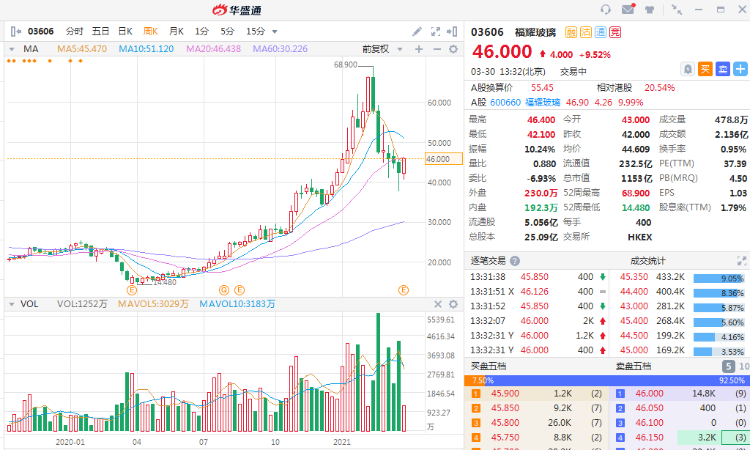The width and height of the screenshot is (750, 450).
Task: Open the mail messages icon
Action: click(628, 9)
